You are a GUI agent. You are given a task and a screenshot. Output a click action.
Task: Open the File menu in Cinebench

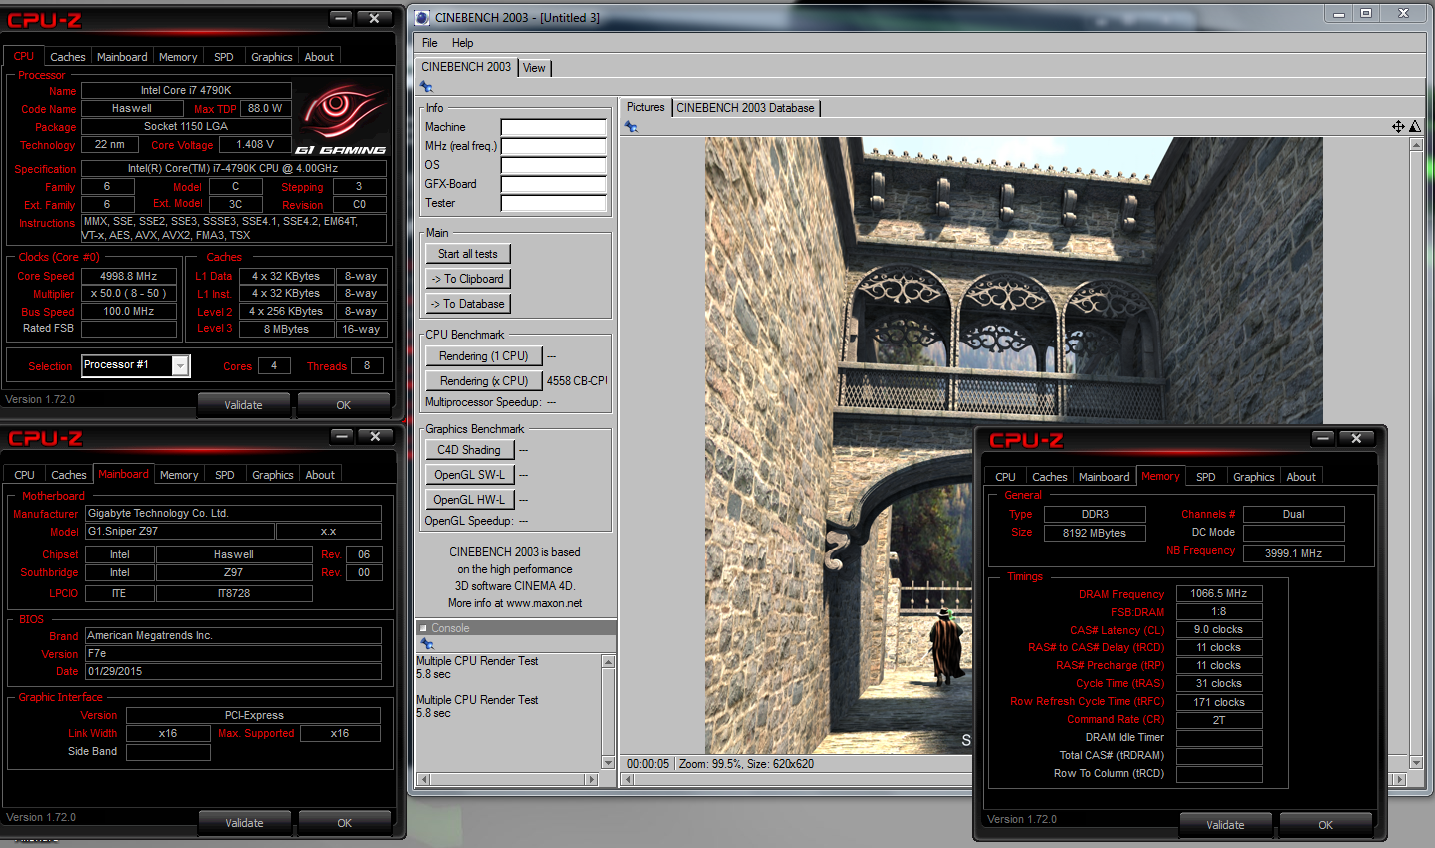(430, 43)
